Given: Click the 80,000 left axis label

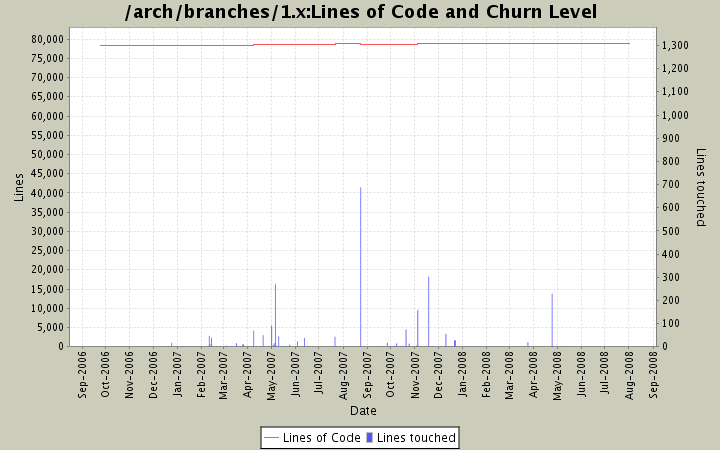Looking at the screenshot, I should pyautogui.click(x=47, y=39).
